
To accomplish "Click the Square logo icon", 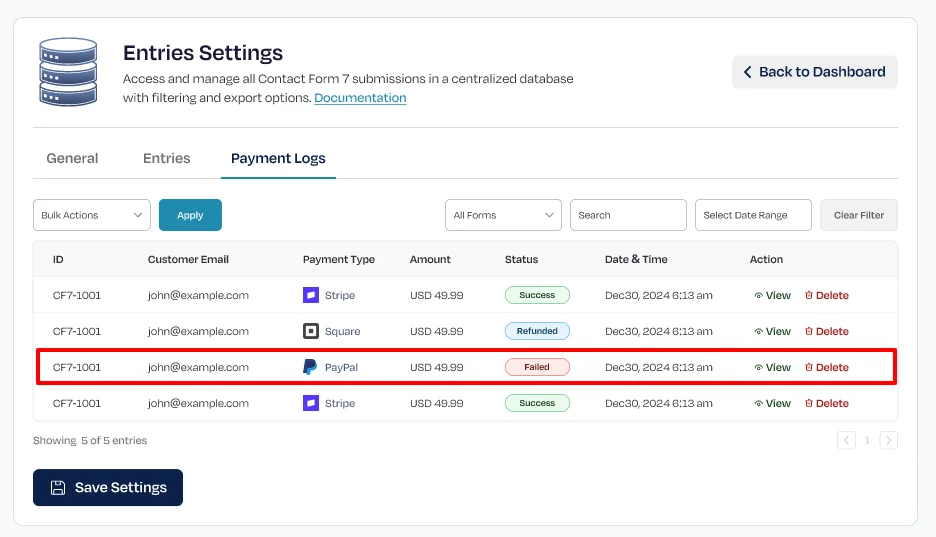I will click(310, 331).
